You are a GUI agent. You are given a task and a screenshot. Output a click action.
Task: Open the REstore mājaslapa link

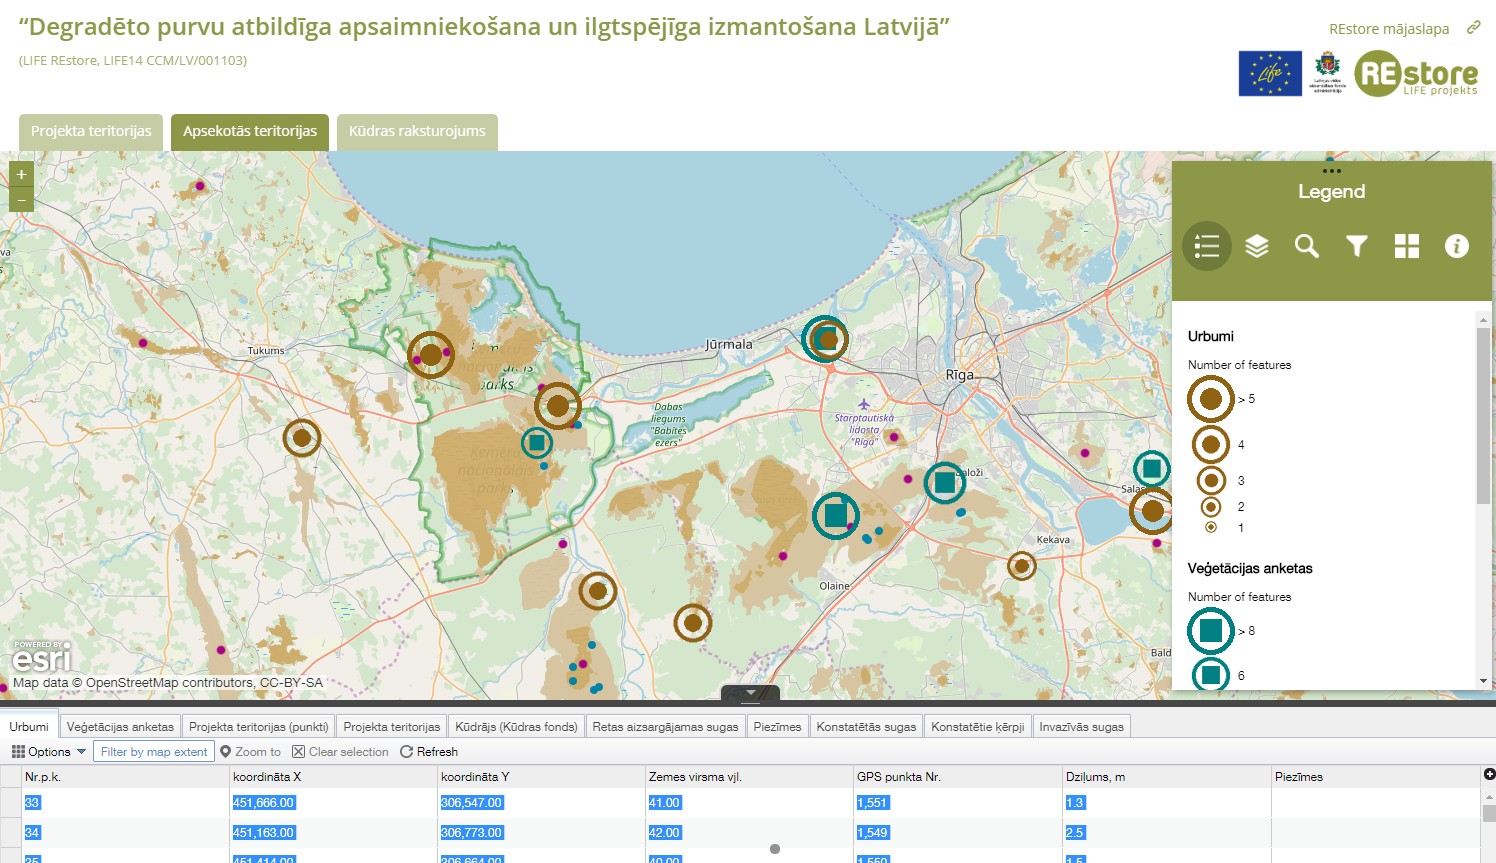click(1389, 29)
